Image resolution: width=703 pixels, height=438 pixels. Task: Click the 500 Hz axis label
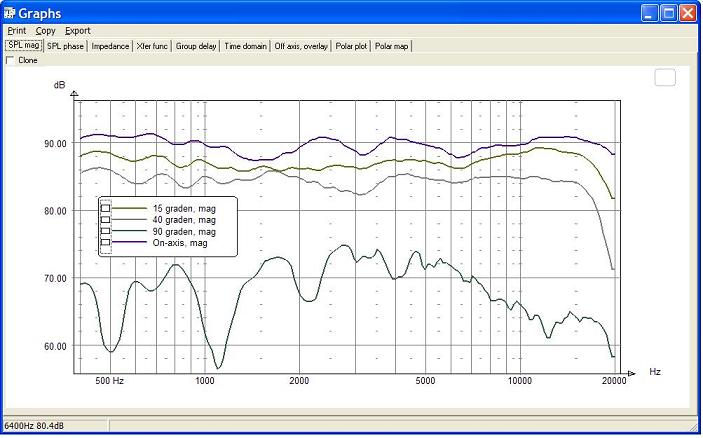109,381
